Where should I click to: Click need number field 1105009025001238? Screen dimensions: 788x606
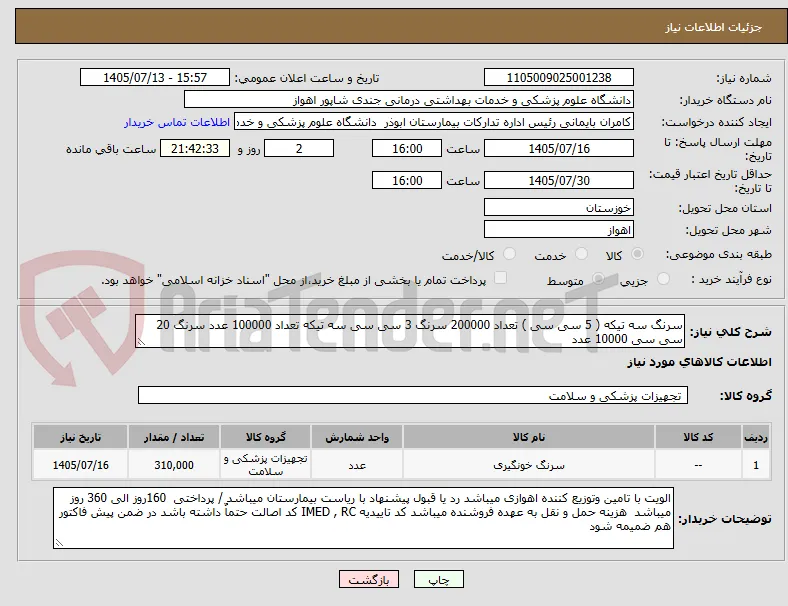click(559, 77)
